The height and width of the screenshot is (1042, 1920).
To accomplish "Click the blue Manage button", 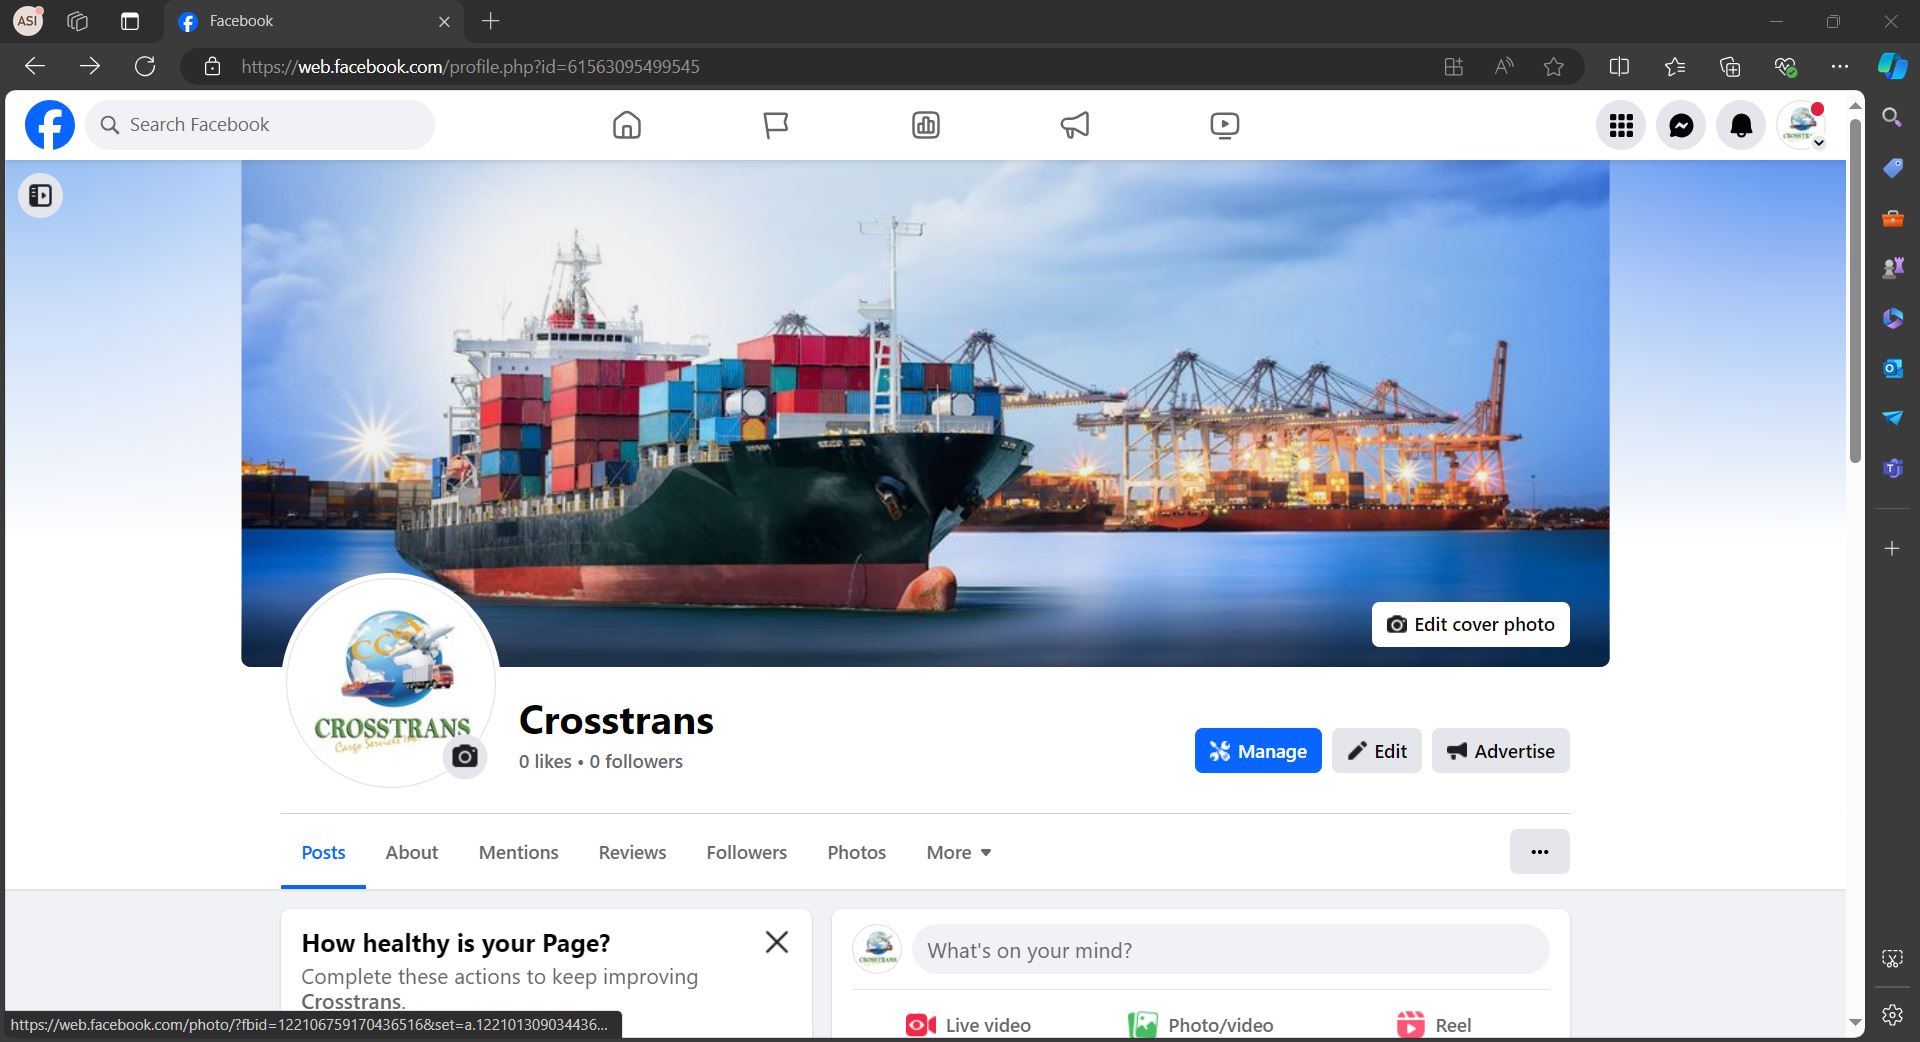I will point(1257,751).
